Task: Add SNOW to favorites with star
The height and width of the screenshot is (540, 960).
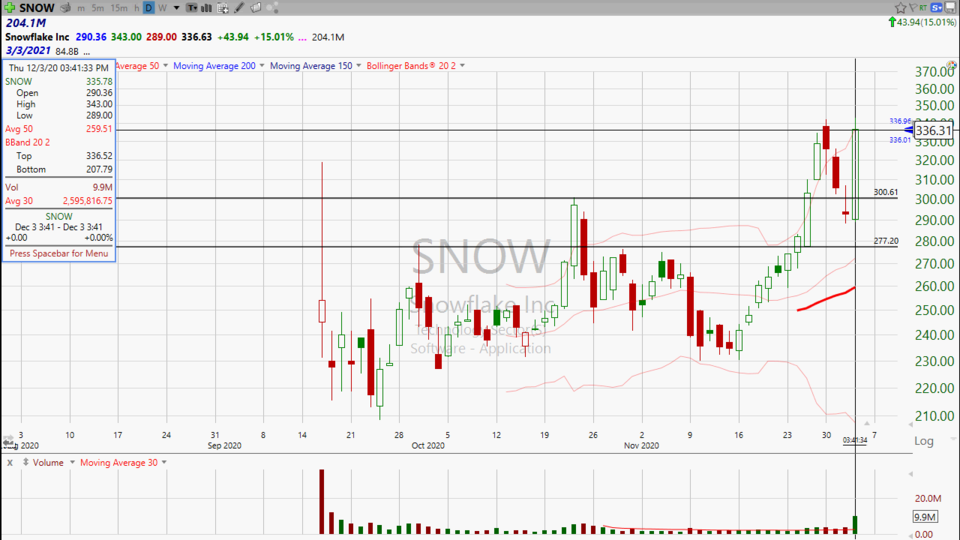Action: point(900,7)
